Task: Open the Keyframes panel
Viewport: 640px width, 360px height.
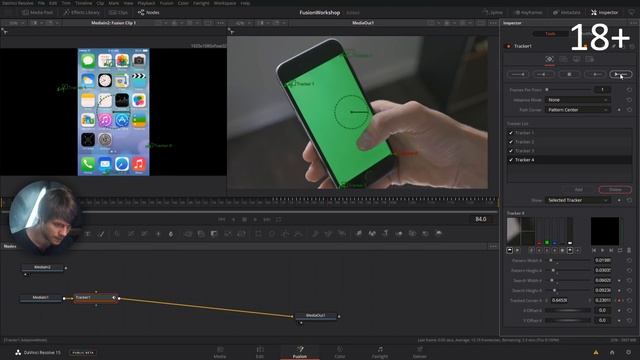Action: [529, 13]
